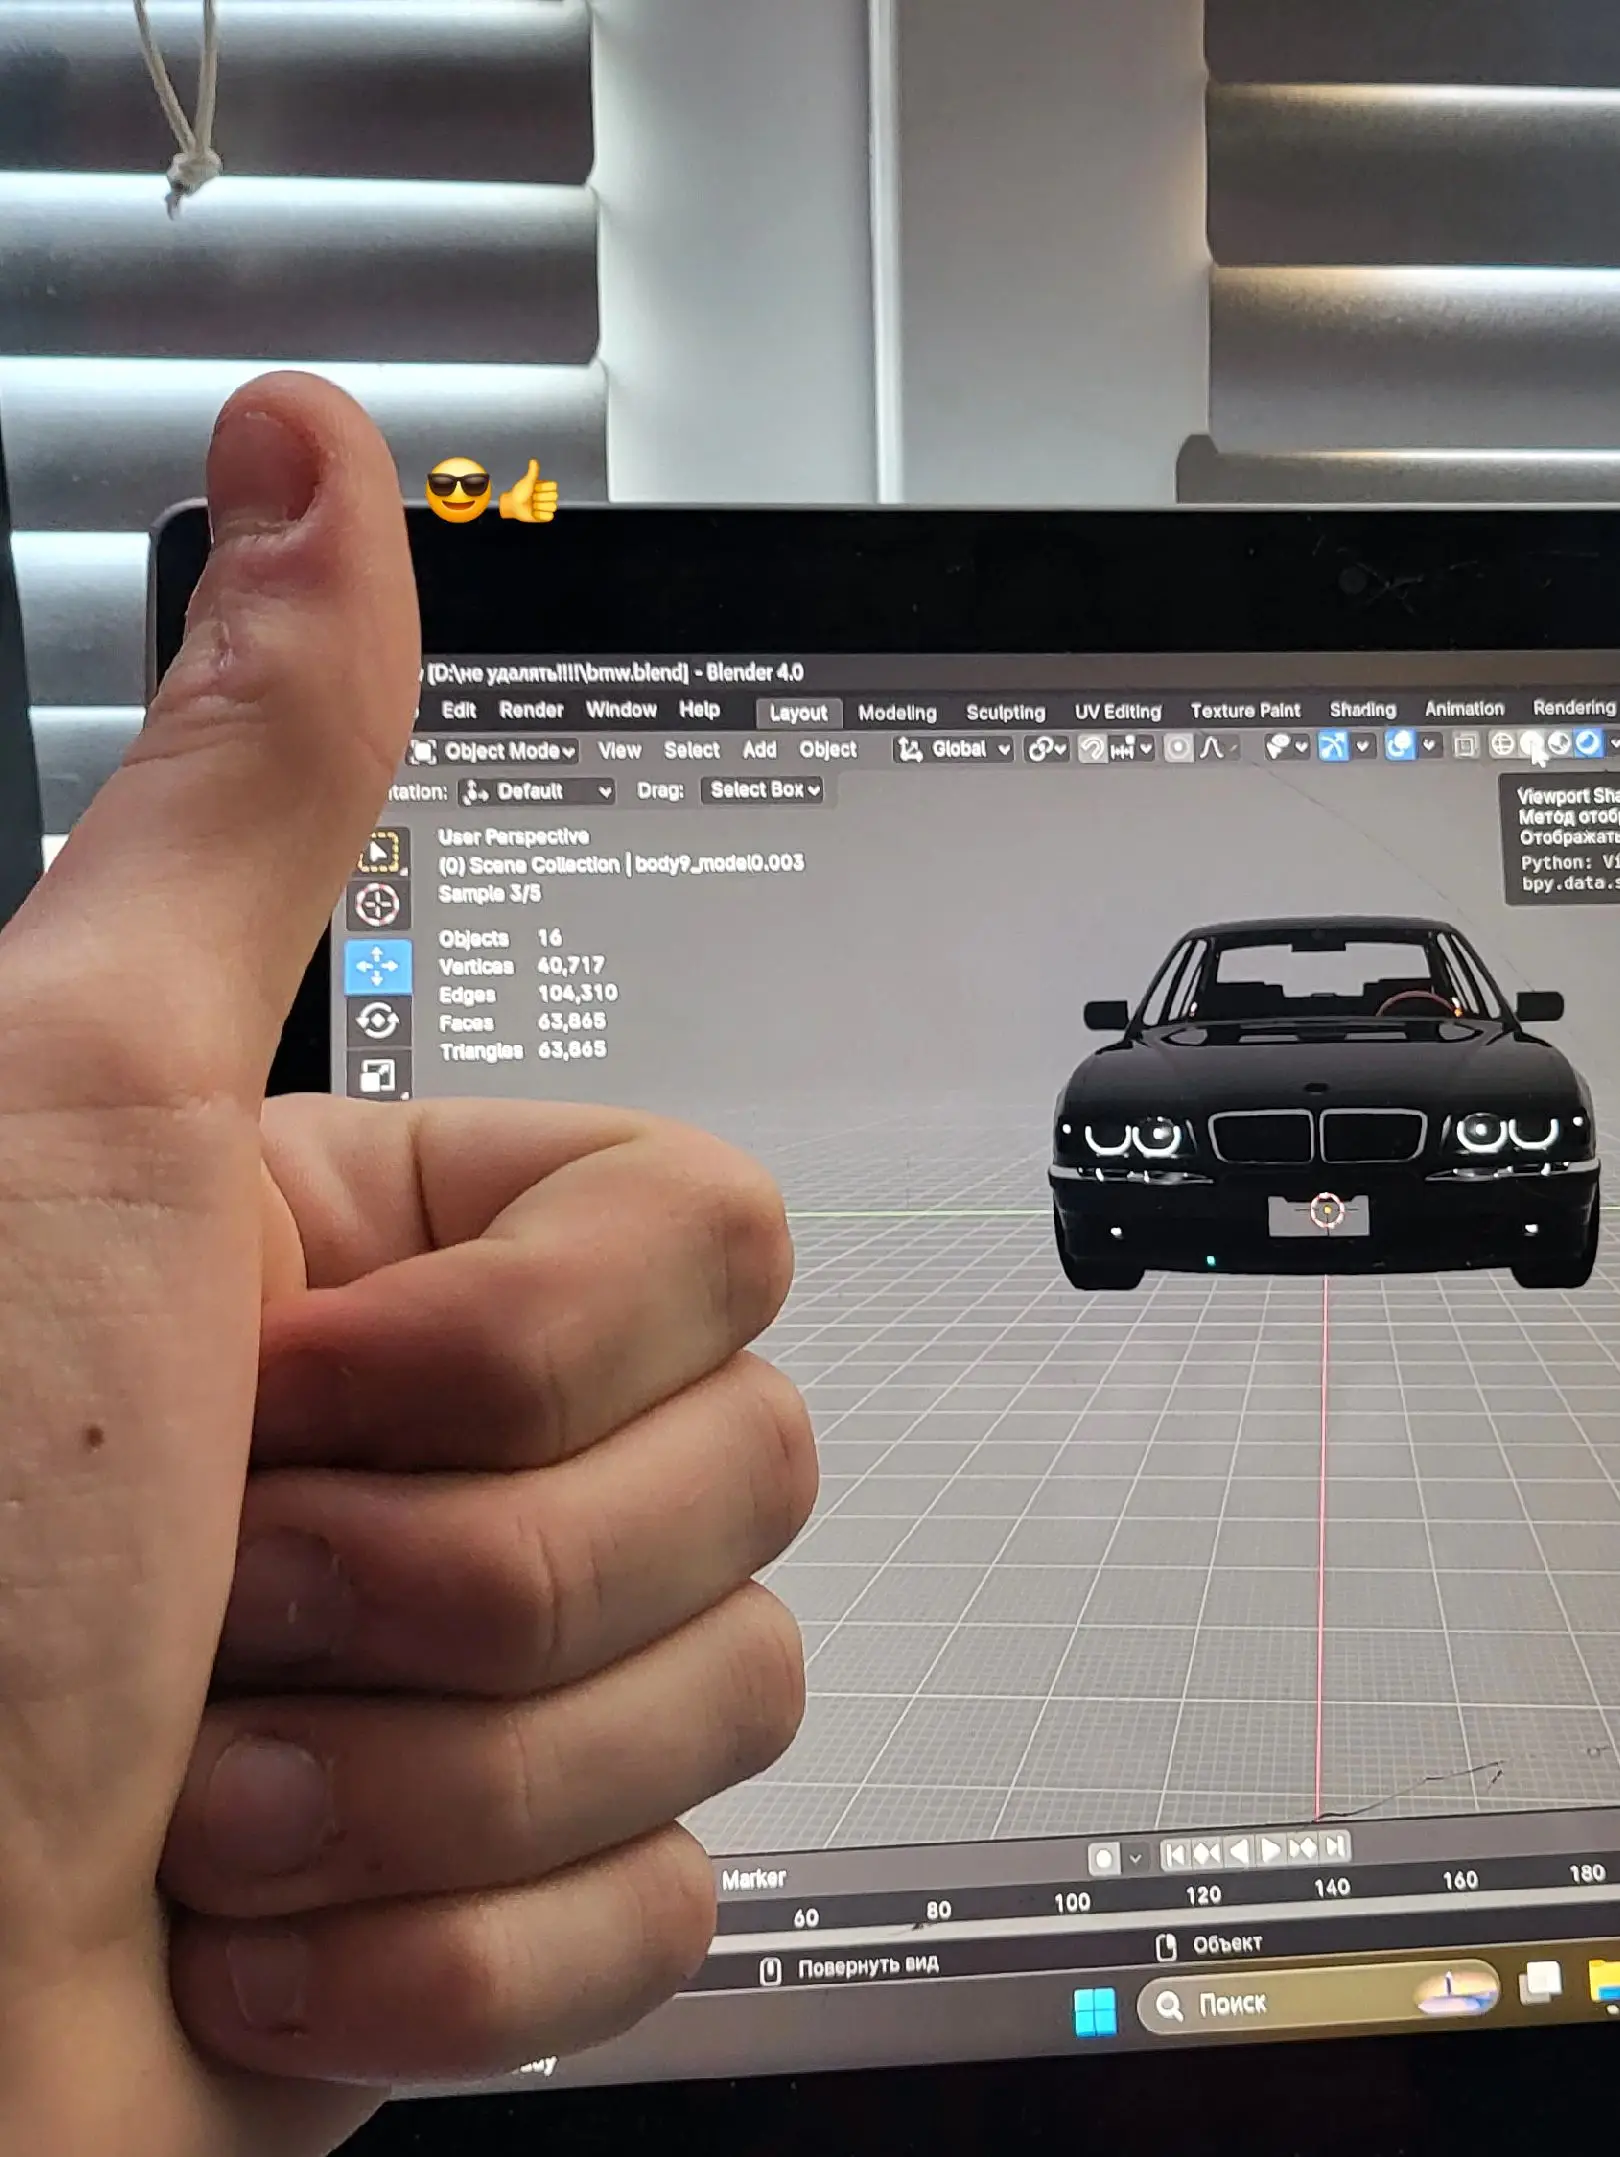Switch to the Modeling workspace tab
1620x2157 pixels.
897,713
